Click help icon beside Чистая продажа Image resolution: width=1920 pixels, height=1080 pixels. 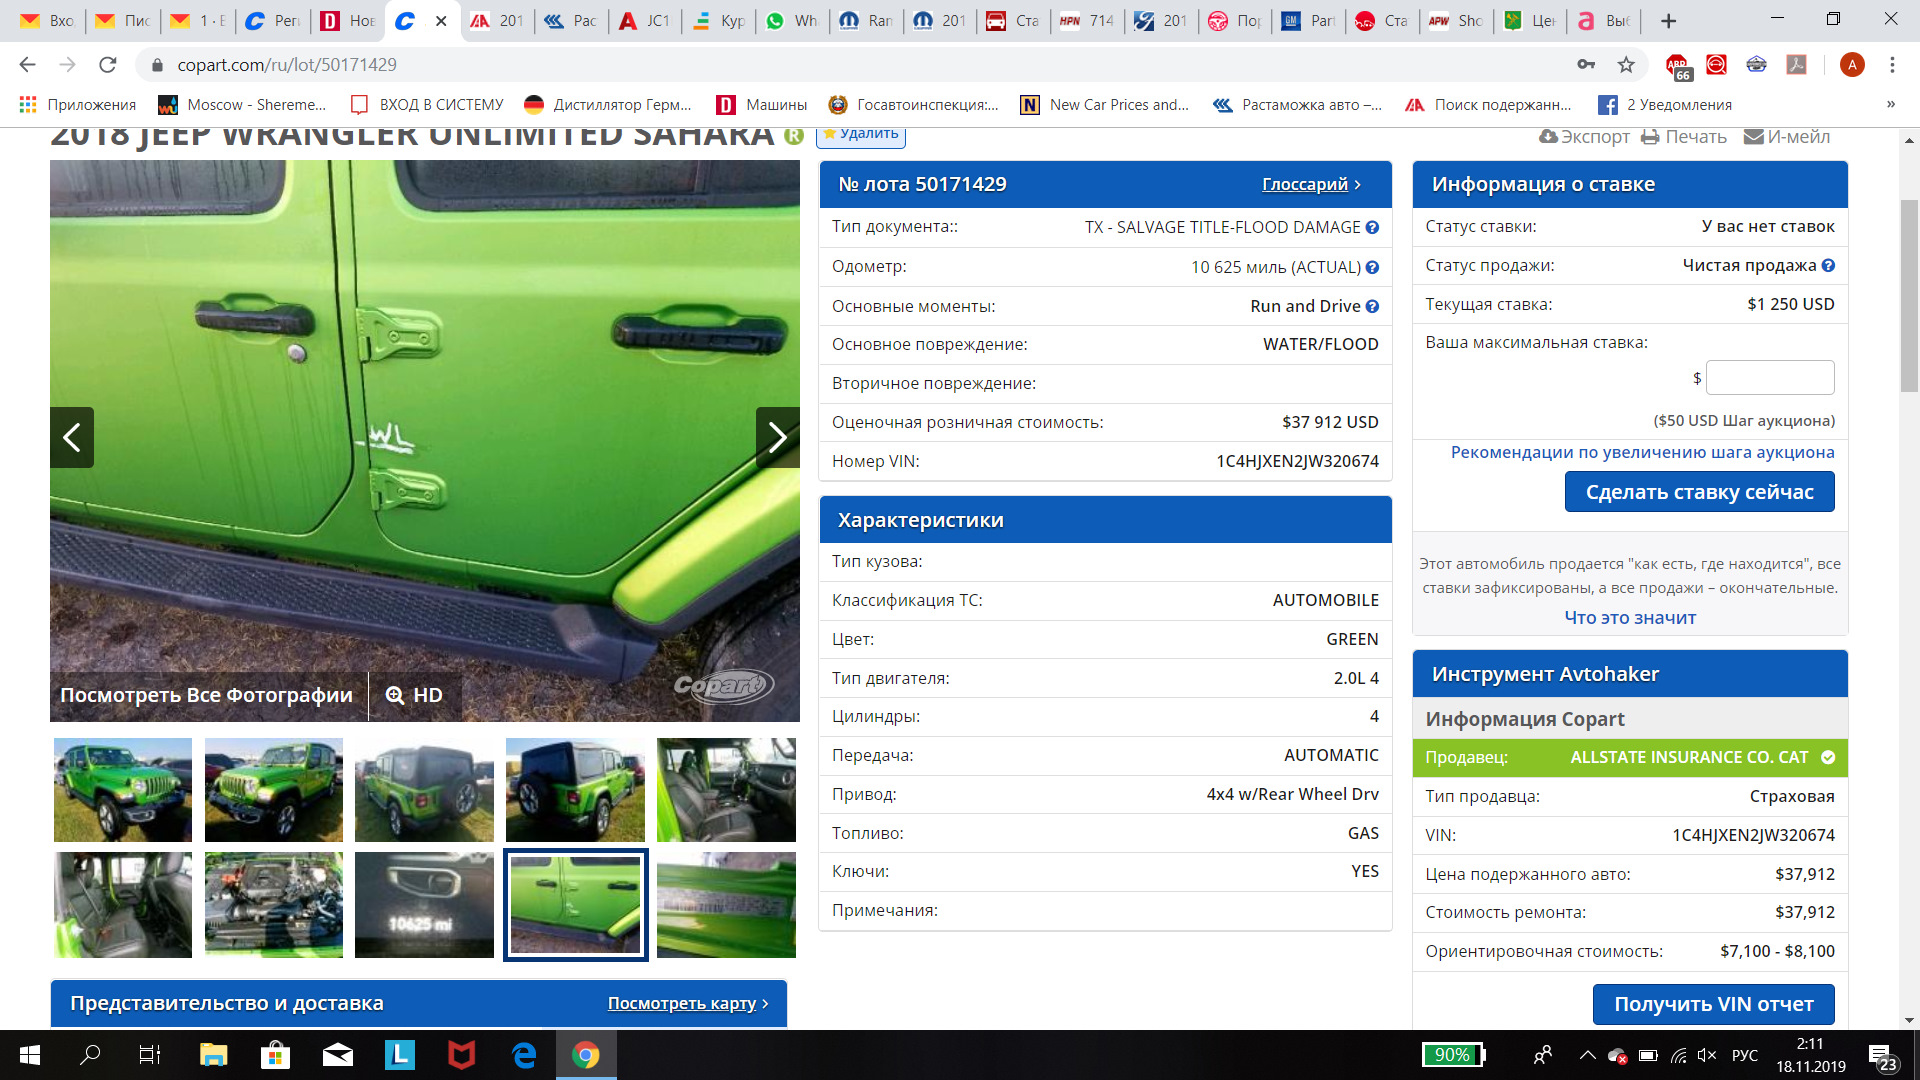click(1828, 265)
